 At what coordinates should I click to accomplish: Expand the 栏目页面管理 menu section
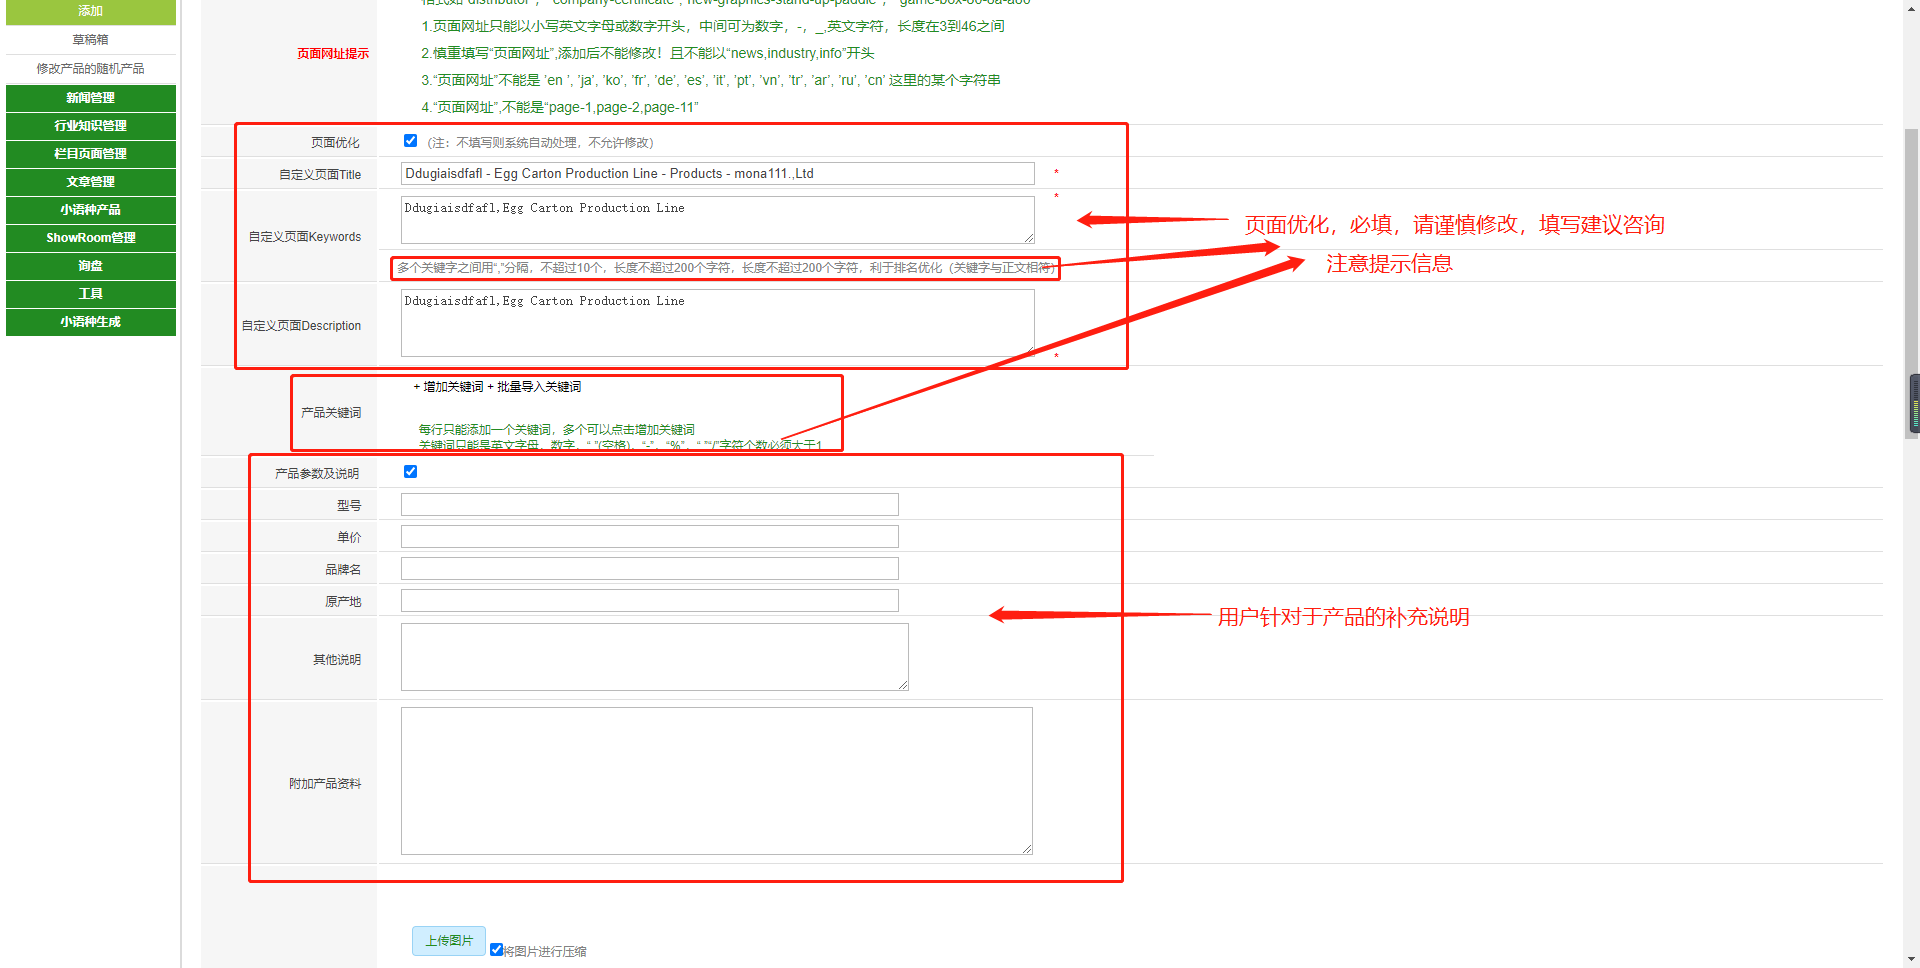click(x=91, y=154)
